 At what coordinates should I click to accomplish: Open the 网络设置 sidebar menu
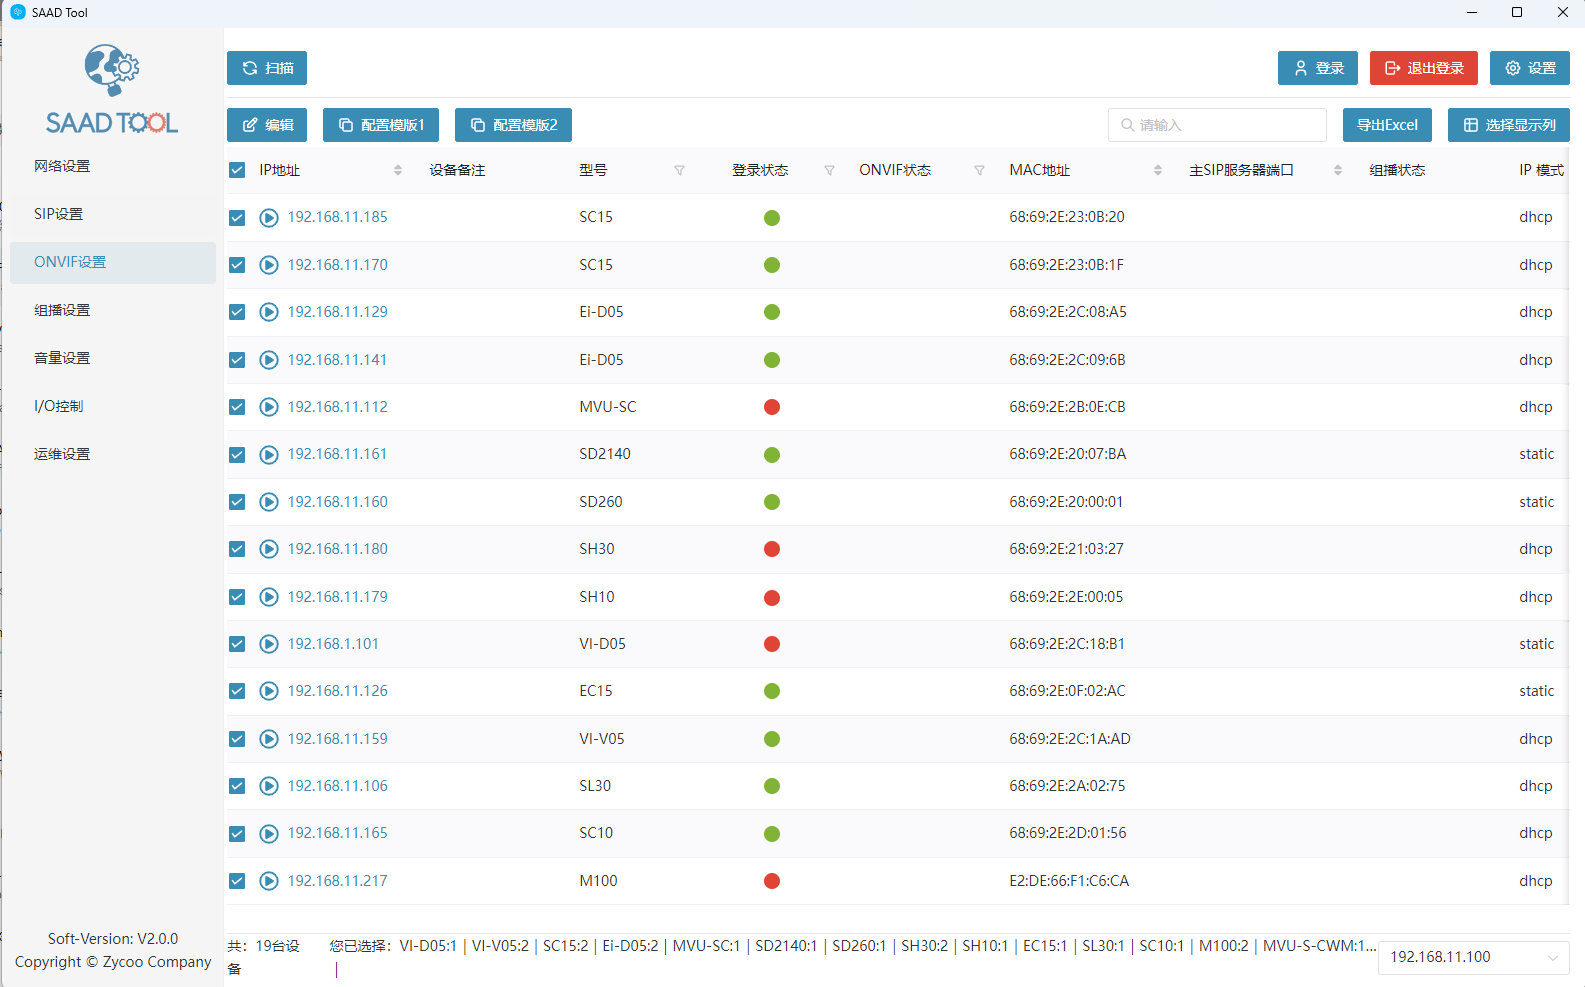[62, 166]
